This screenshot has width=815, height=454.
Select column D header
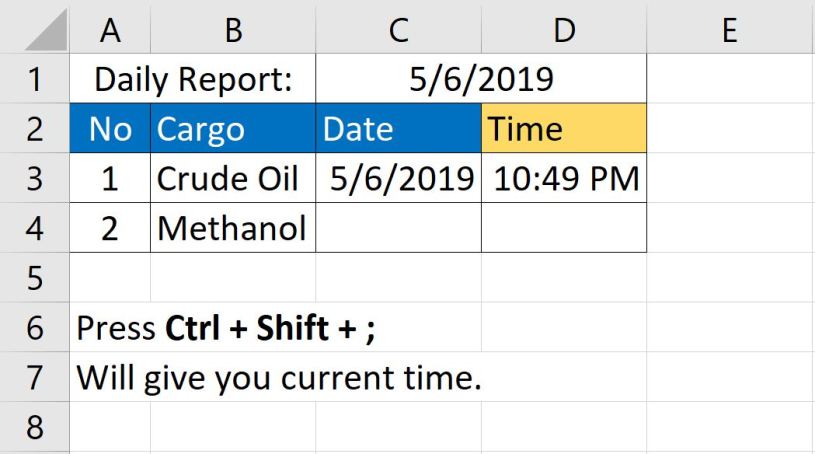(x=564, y=30)
